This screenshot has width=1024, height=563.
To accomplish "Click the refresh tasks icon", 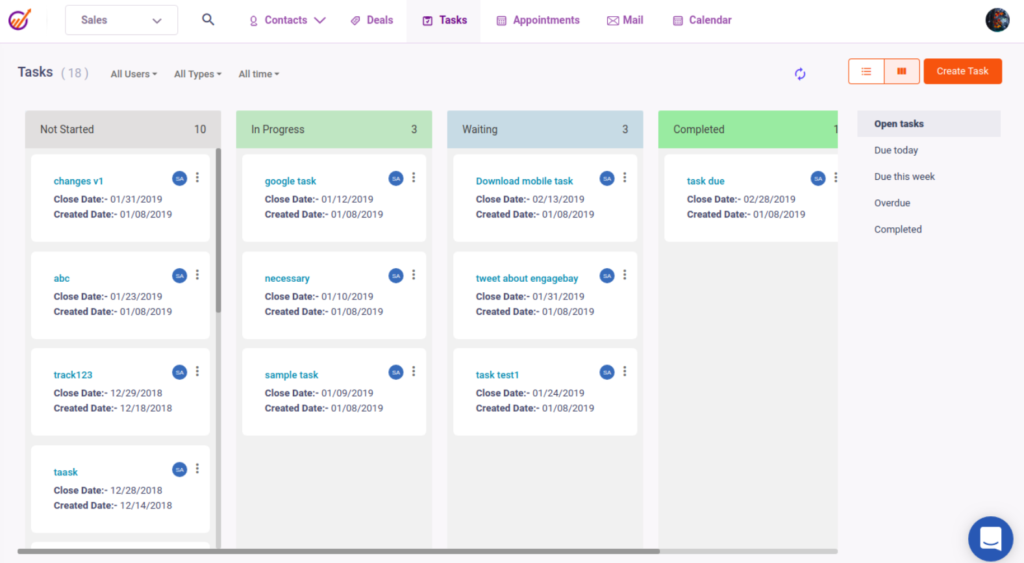I will pyautogui.click(x=800, y=74).
